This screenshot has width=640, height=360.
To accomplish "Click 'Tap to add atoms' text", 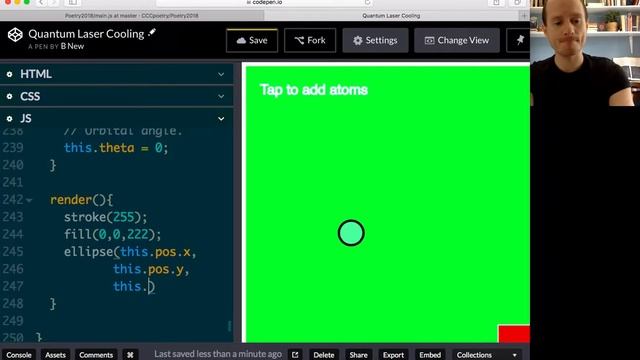I will (x=314, y=90).
